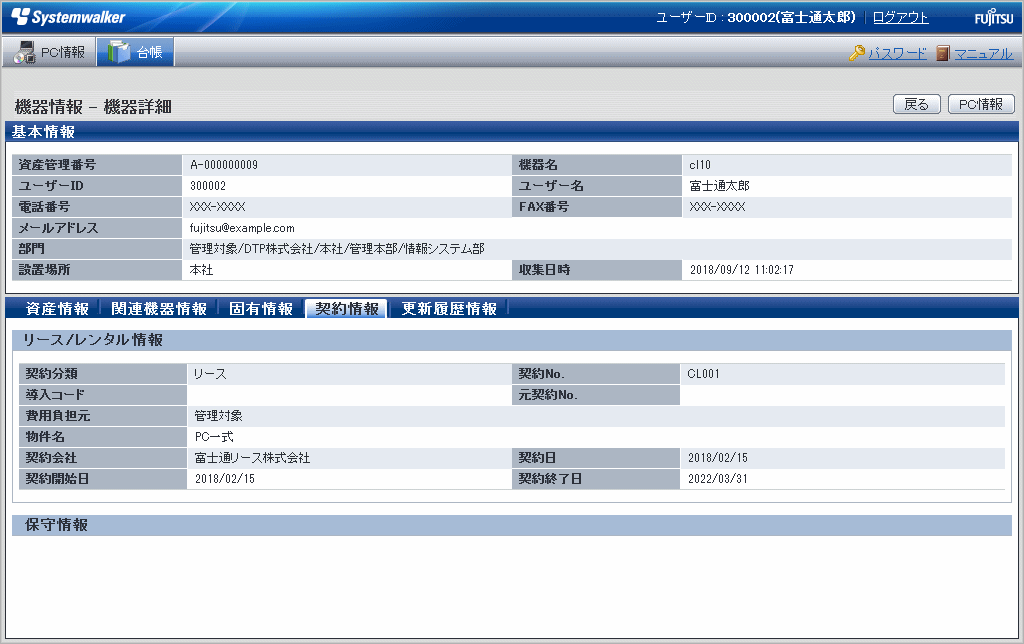This screenshot has width=1024, height=644.
Task: Open the 固有情報 tab
Action: click(261, 309)
